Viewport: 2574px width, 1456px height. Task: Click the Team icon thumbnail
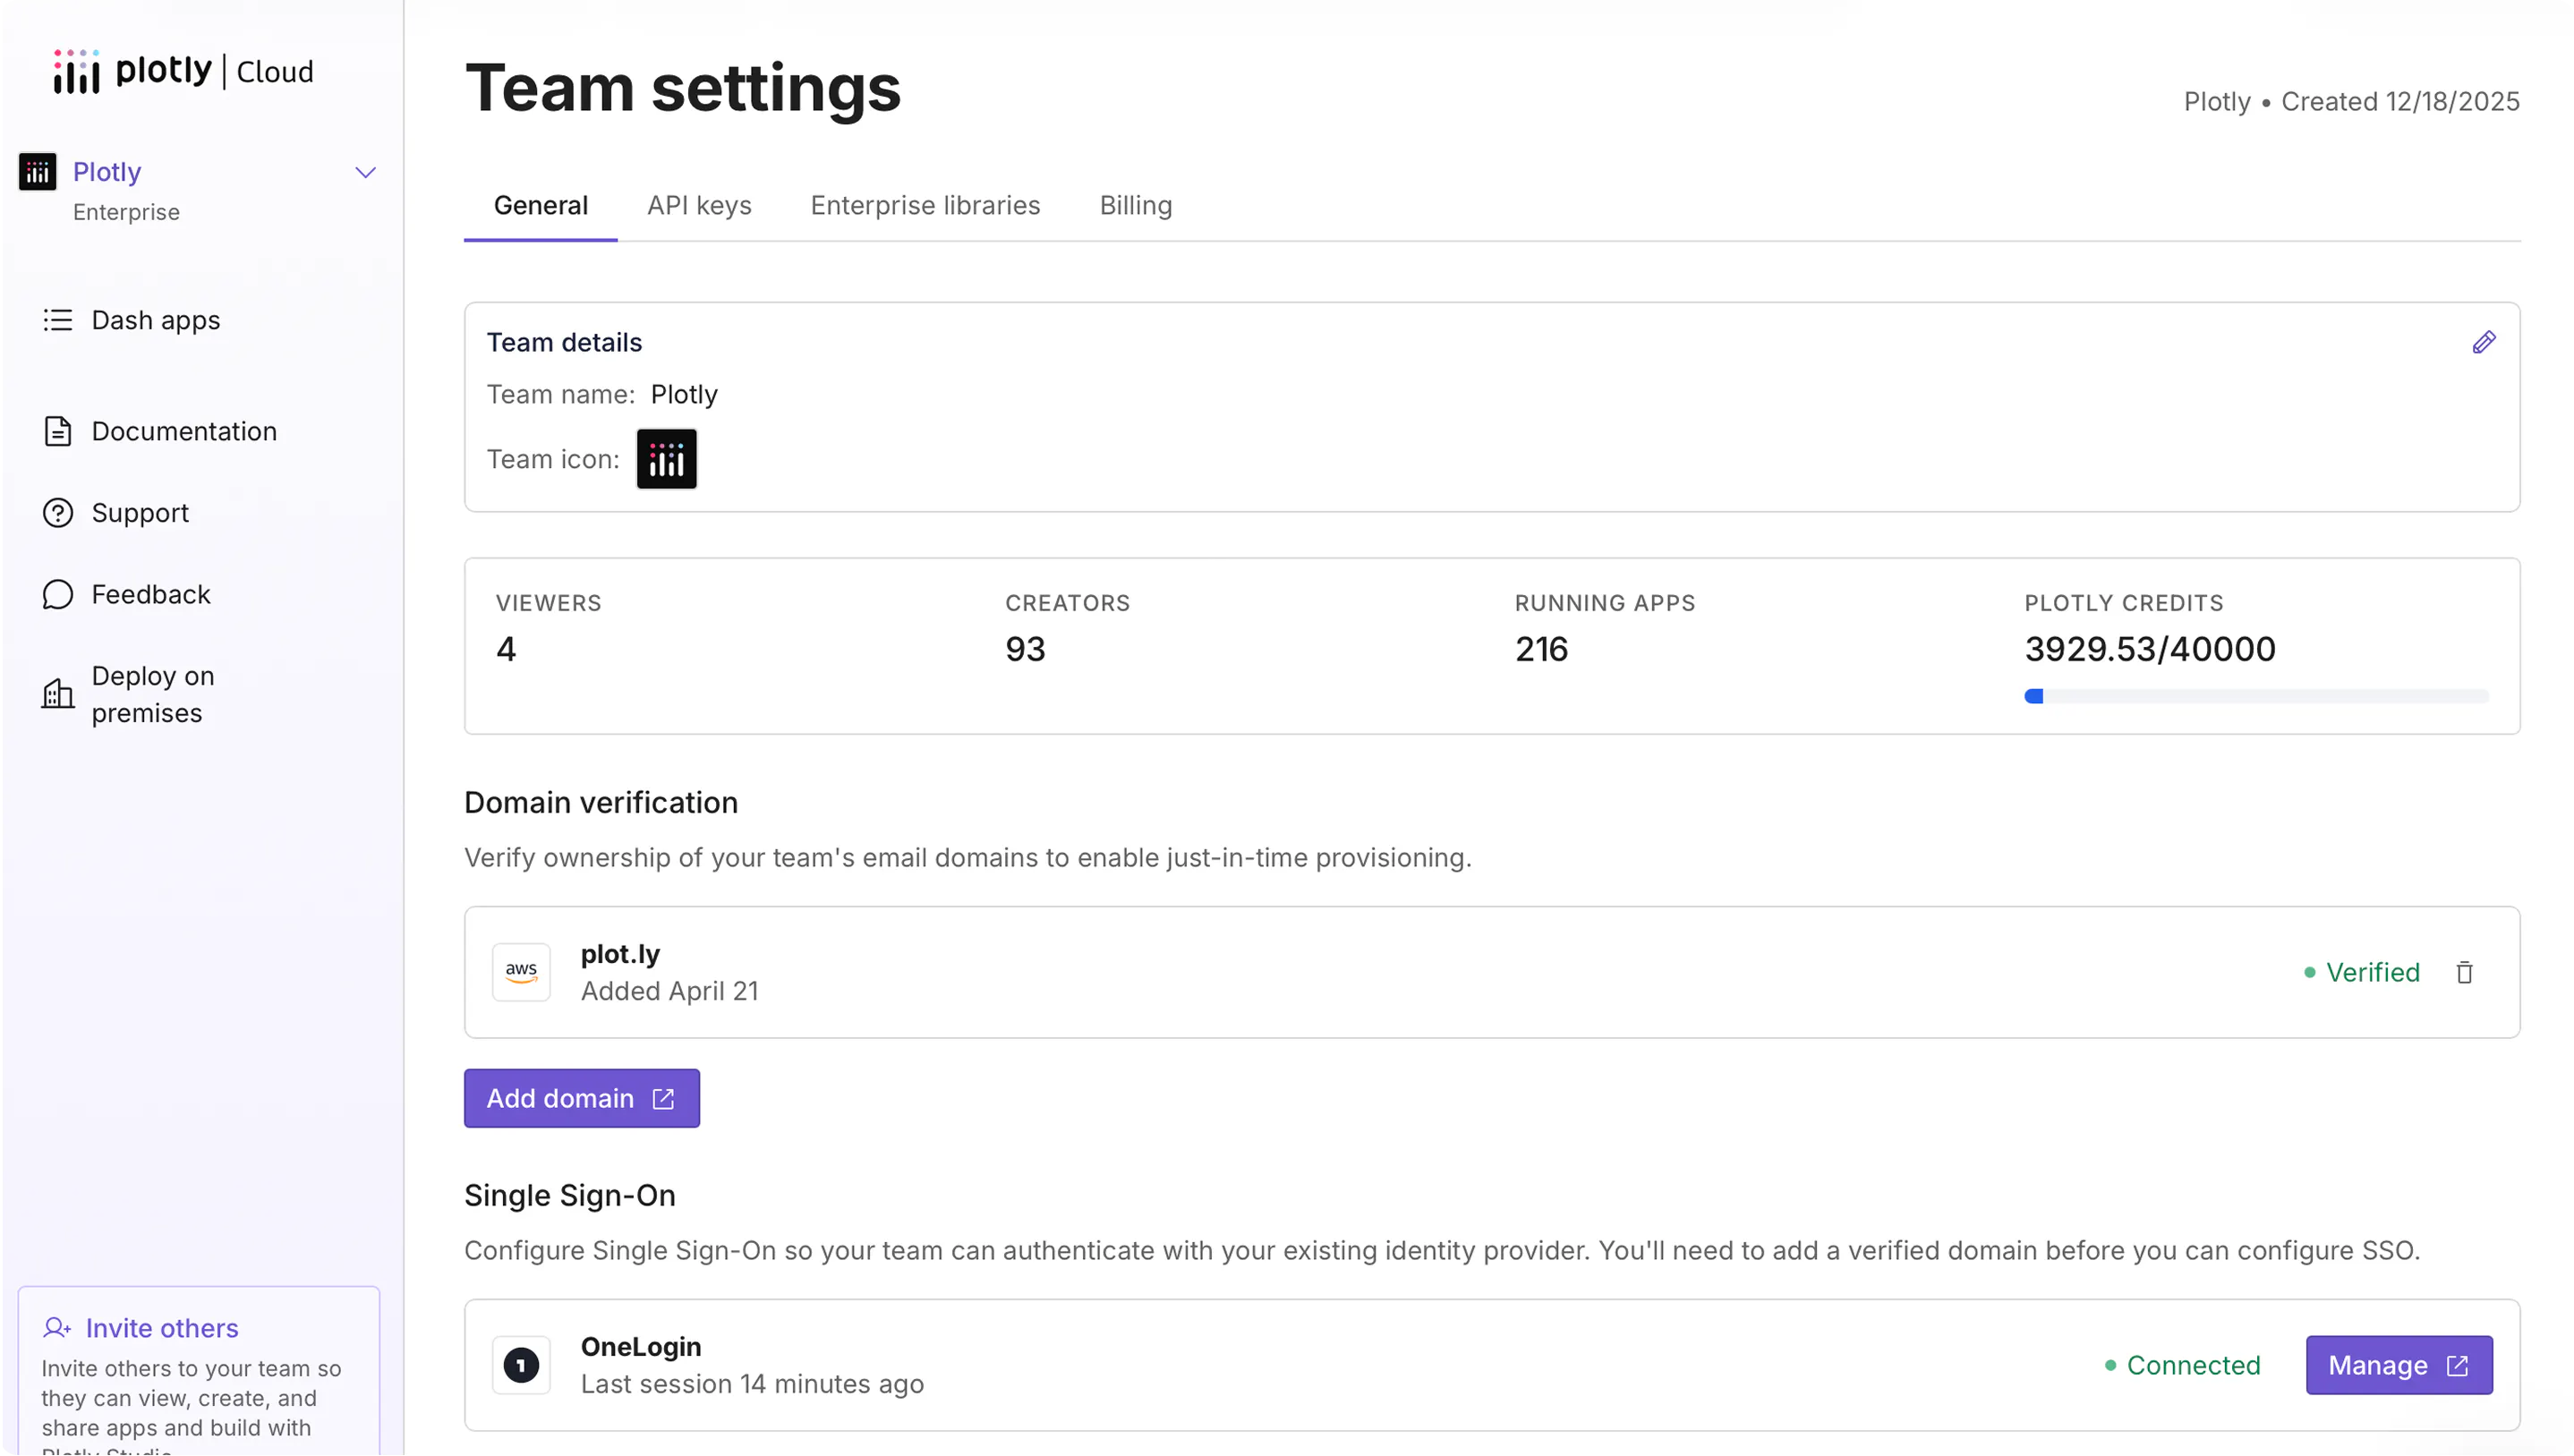tap(667, 459)
